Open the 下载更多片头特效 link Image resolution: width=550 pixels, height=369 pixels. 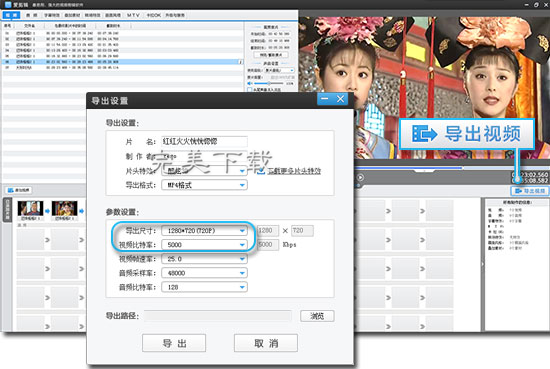(x=294, y=171)
